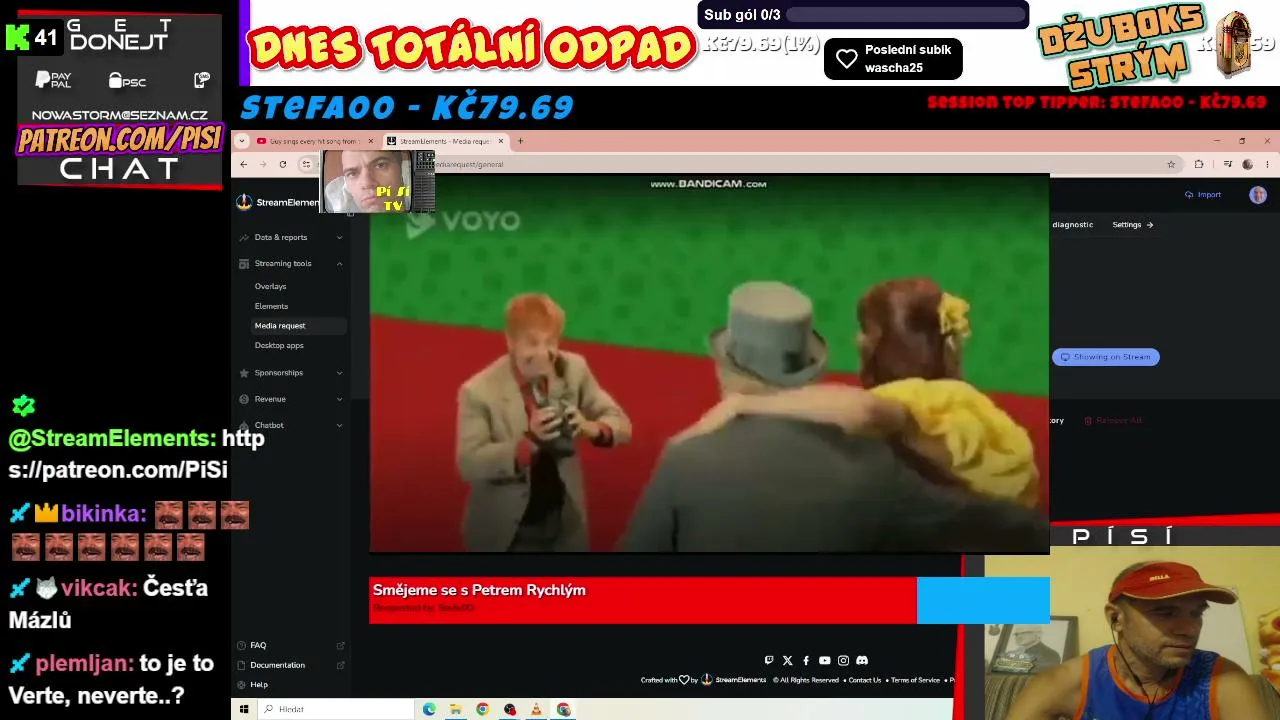Click the diagnostic tab label
The width and height of the screenshot is (1280, 720).
[x=1072, y=225]
